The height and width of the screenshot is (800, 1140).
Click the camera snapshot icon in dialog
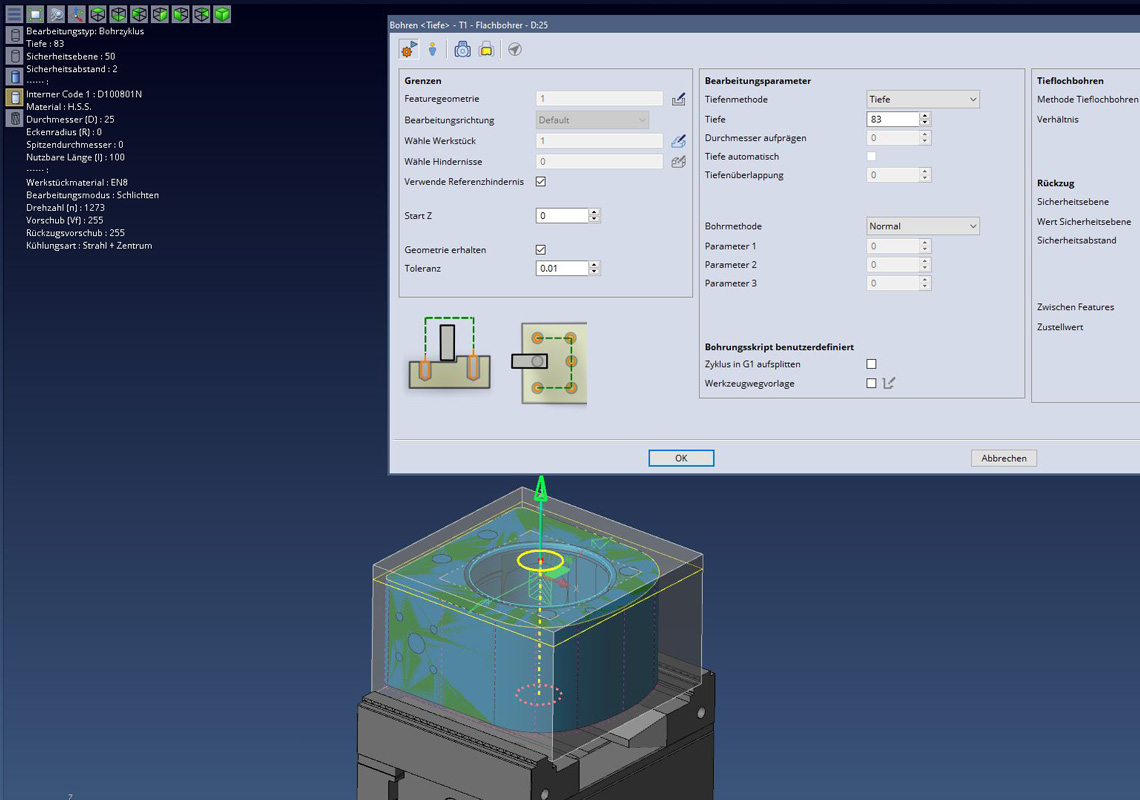[462, 49]
